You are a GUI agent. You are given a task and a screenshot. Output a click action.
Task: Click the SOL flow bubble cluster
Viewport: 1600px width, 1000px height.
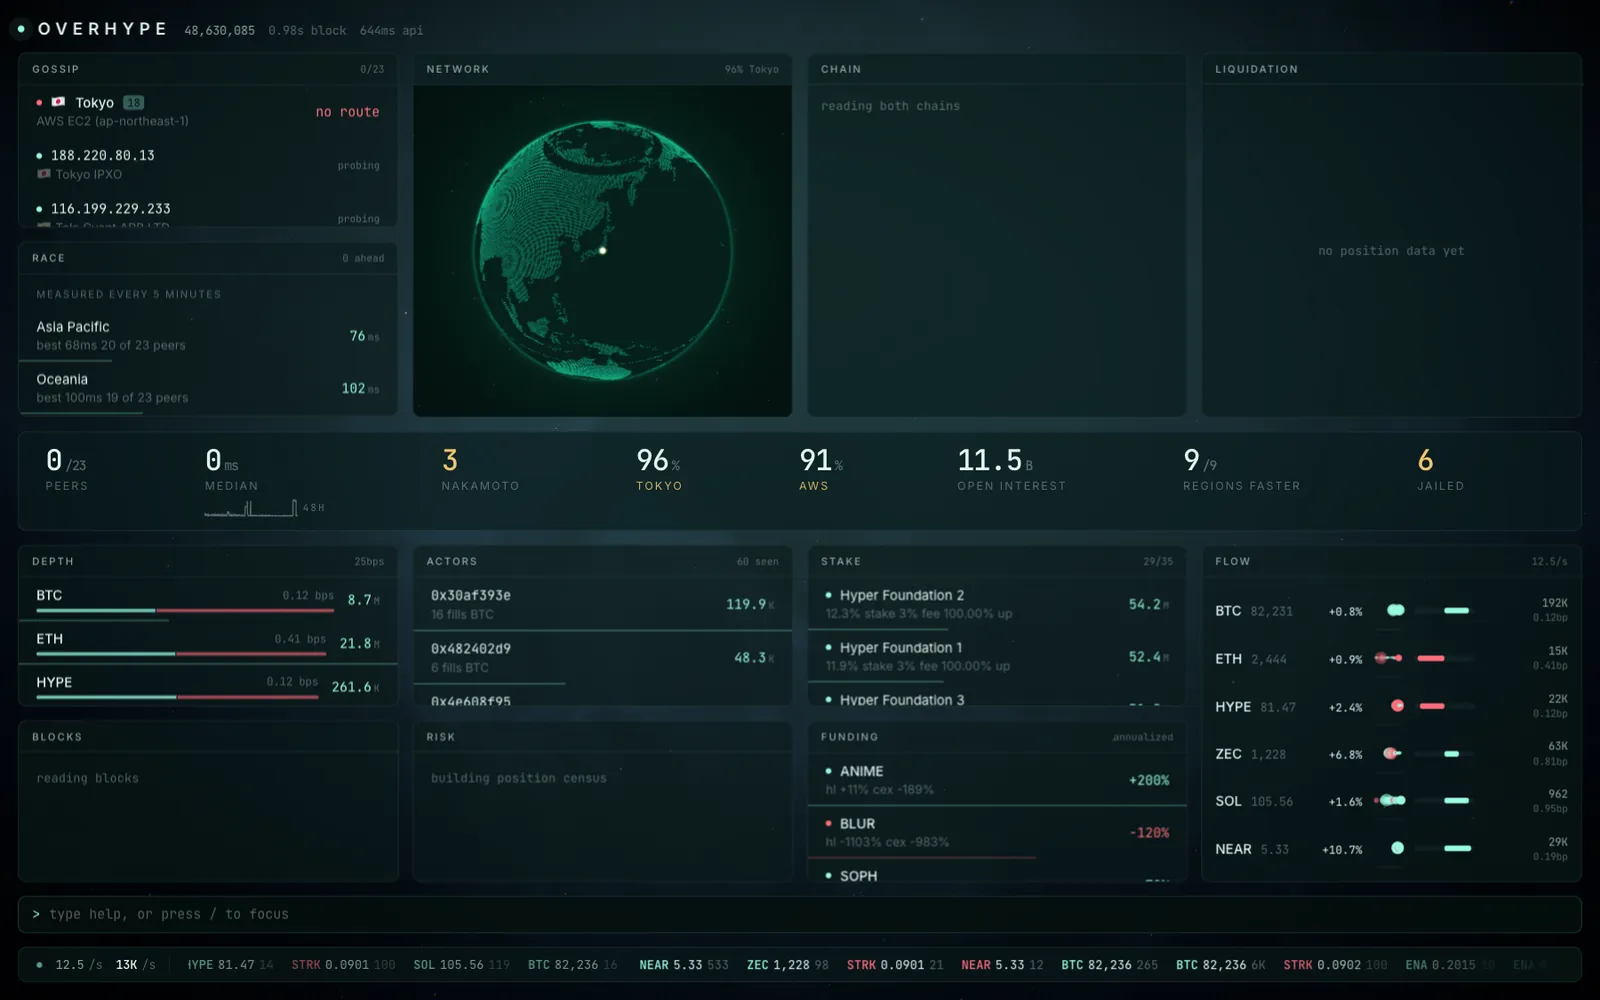click(x=1391, y=800)
